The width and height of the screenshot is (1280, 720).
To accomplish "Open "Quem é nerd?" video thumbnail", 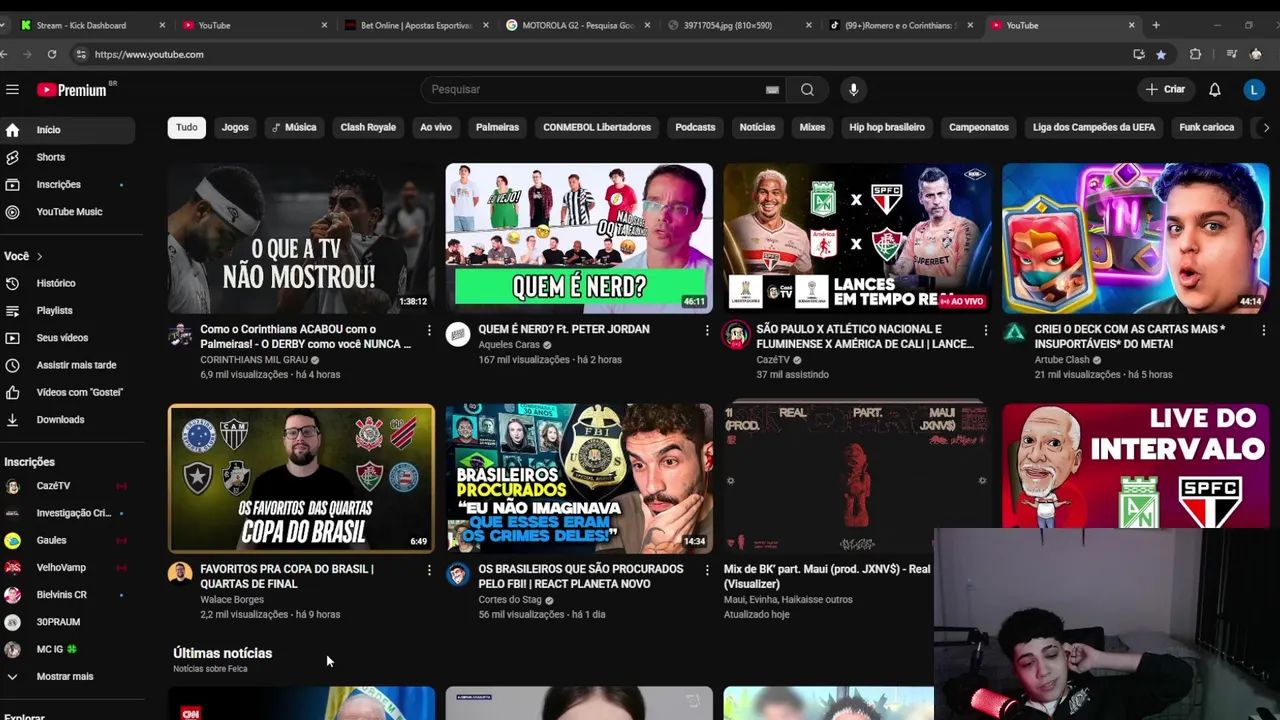I will (x=579, y=238).
